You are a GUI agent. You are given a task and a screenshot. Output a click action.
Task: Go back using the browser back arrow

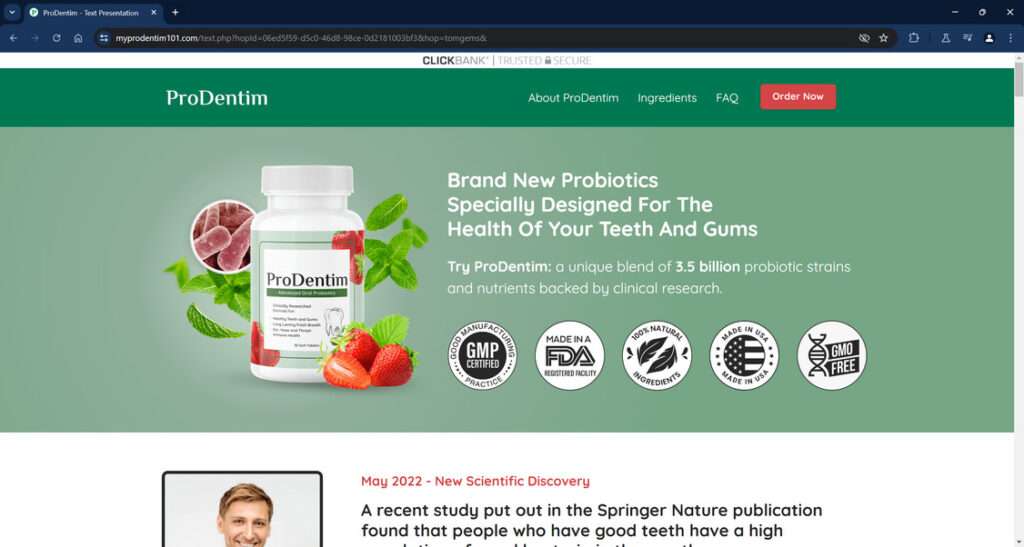pos(14,38)
